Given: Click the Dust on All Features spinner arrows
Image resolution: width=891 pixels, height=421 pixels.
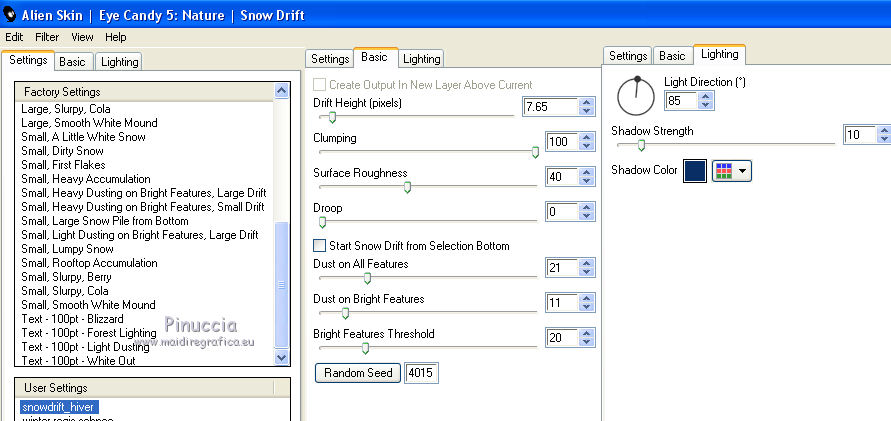Looking at the screenshot, I should click(x=587, y=268).
